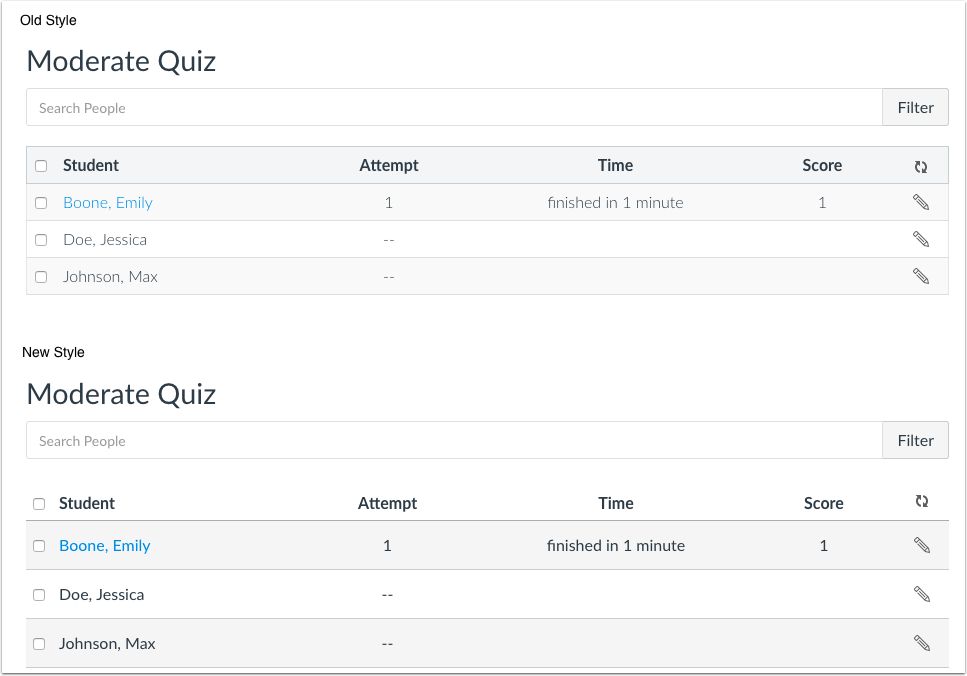The width and height of the screenshot is (967, 676).
Task: Select the pencil icon for Johnson, Max in New Style
Action: [921, 643]
